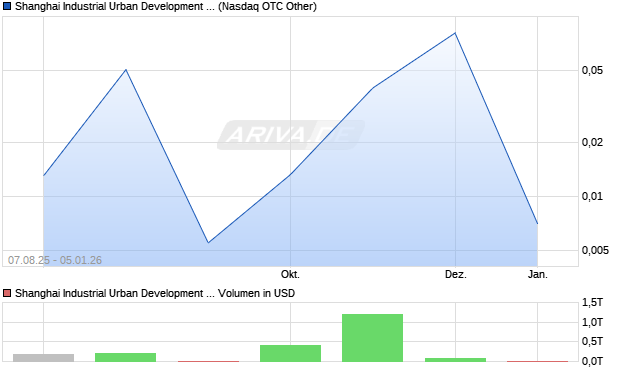
Task: Click the chart title Shanghai Industrial Urban Development (Nasdaq OTC Other)
Action: [166, 6]
